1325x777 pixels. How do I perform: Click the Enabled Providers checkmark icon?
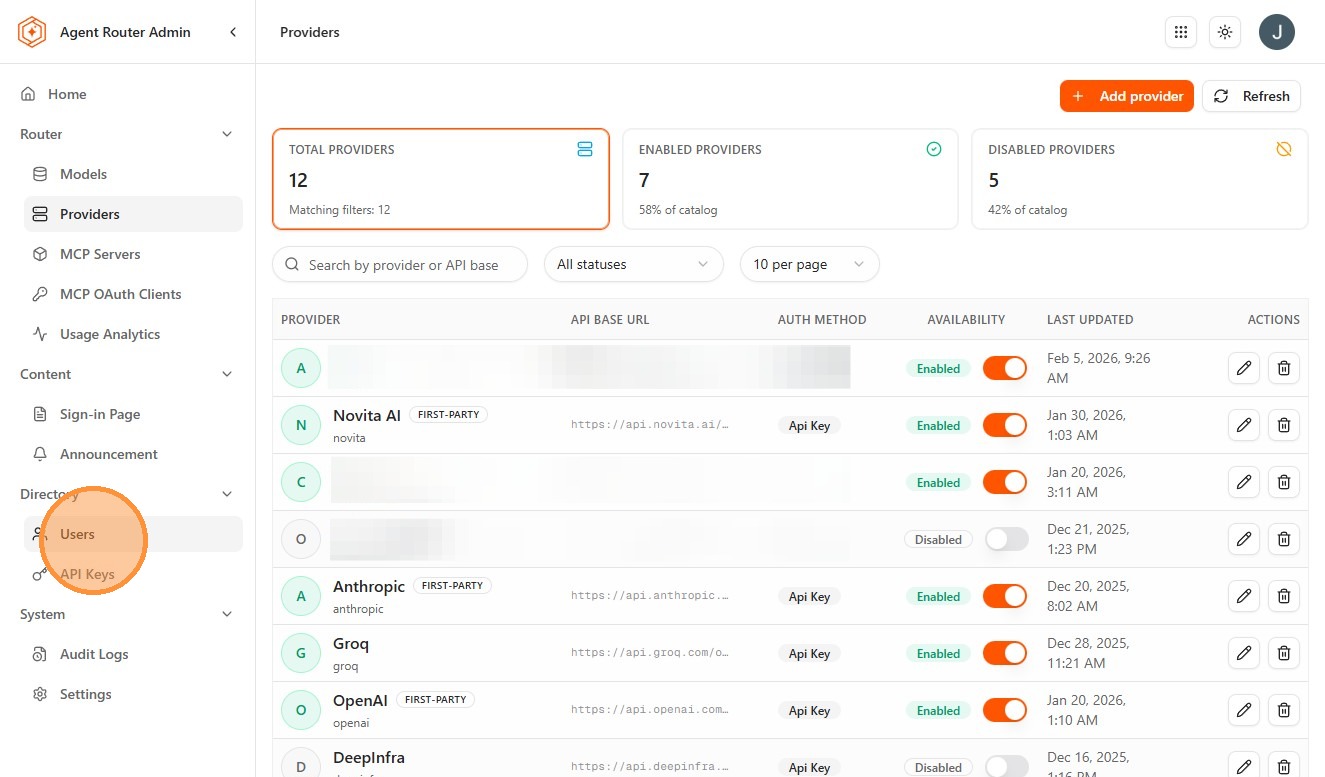934,149
